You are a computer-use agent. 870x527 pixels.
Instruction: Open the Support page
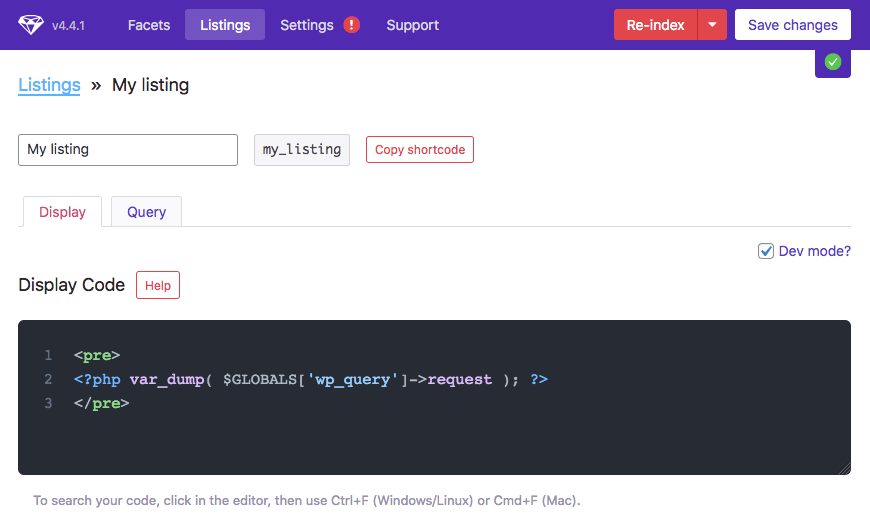click(x=412, y=25)
